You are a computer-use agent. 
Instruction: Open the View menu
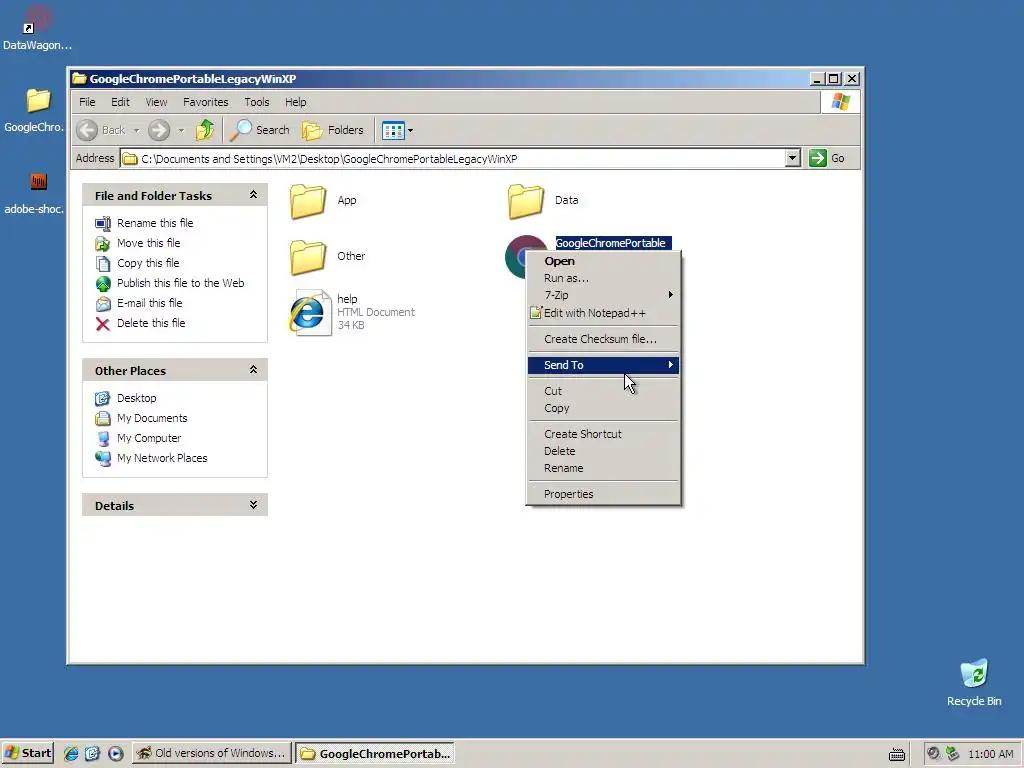[x=156, y=102]
